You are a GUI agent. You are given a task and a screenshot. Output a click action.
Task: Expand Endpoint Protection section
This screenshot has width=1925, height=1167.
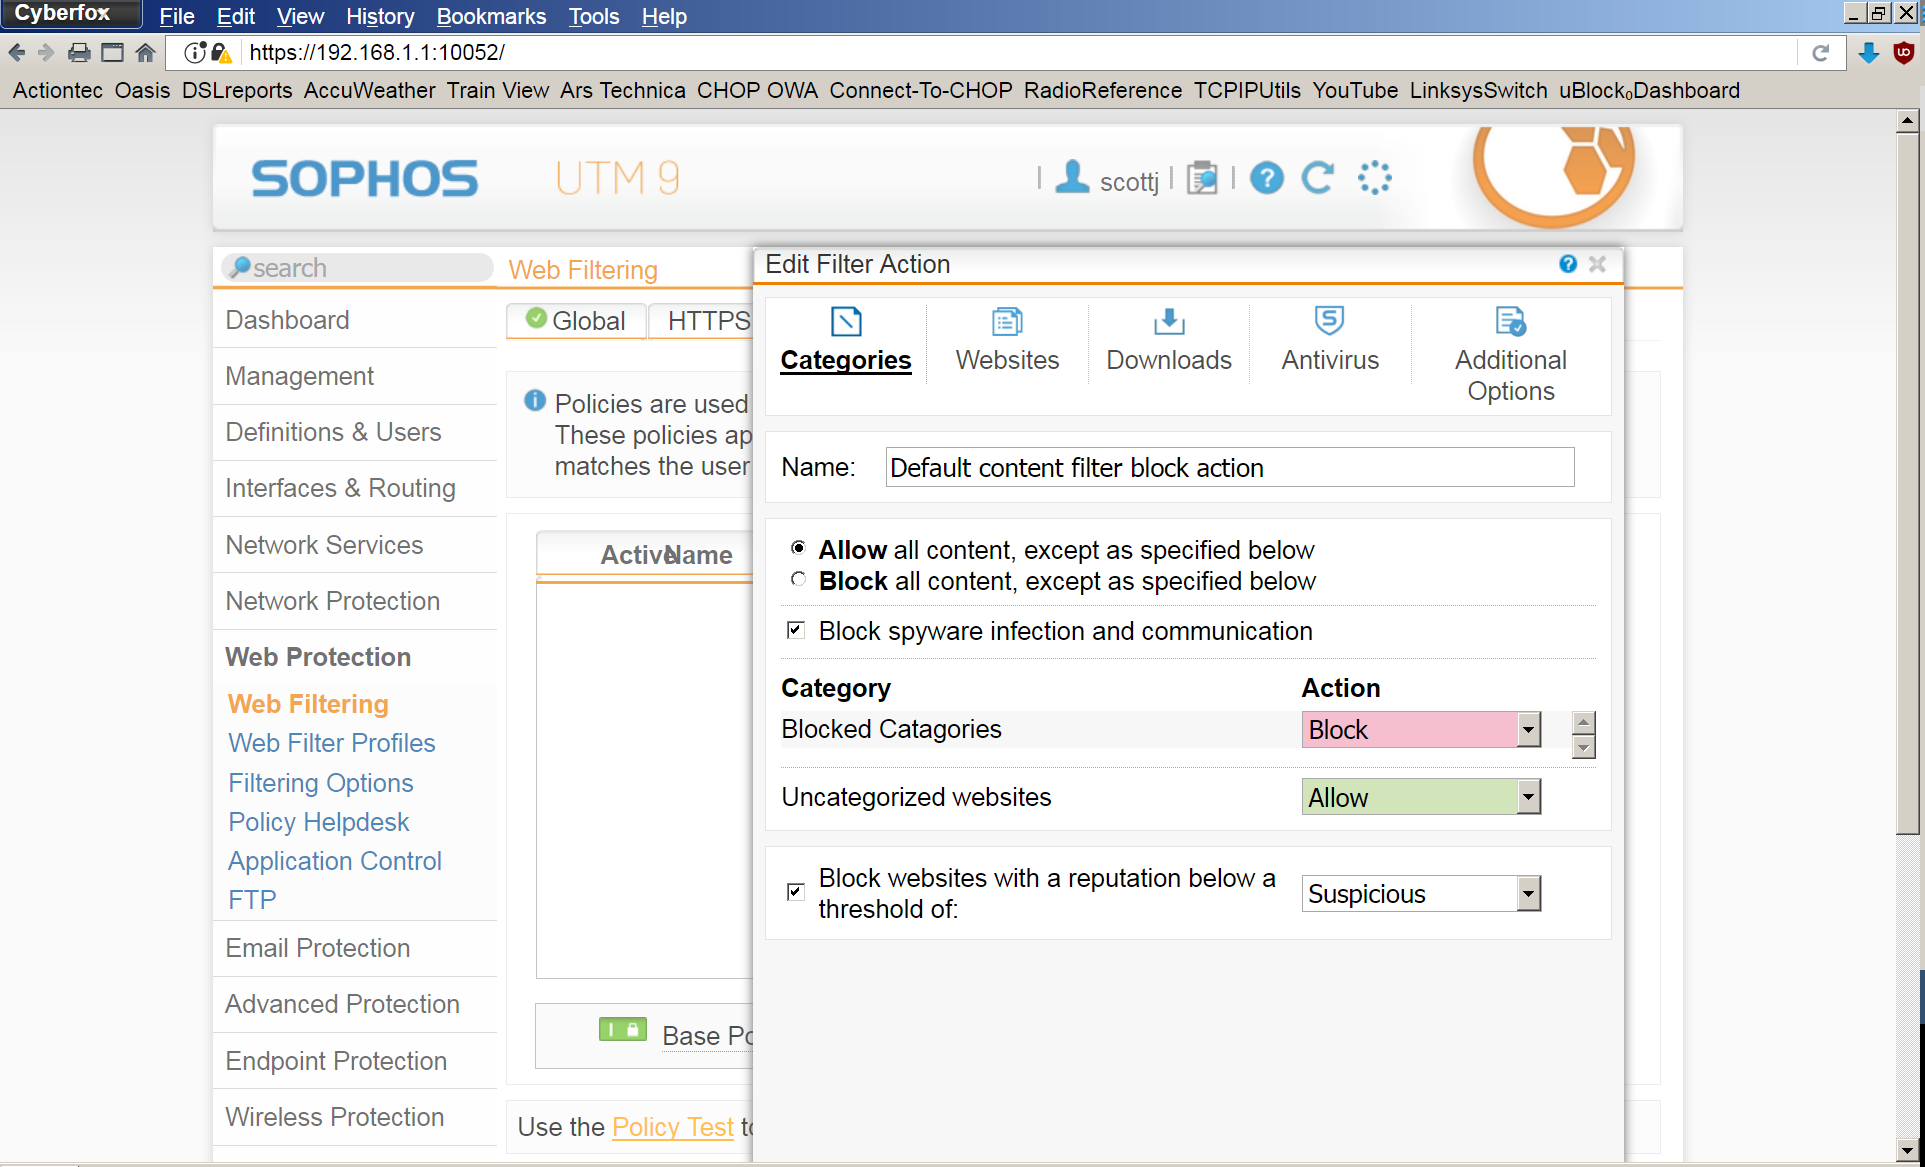pos(336,1061)
